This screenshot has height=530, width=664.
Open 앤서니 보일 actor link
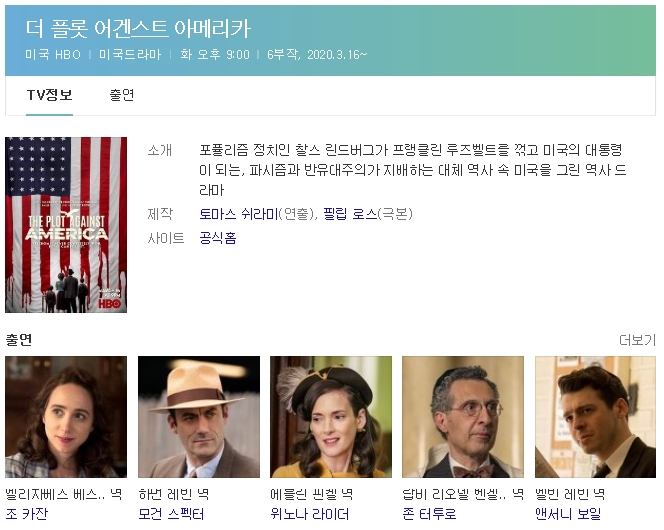(x=568, y=514)
